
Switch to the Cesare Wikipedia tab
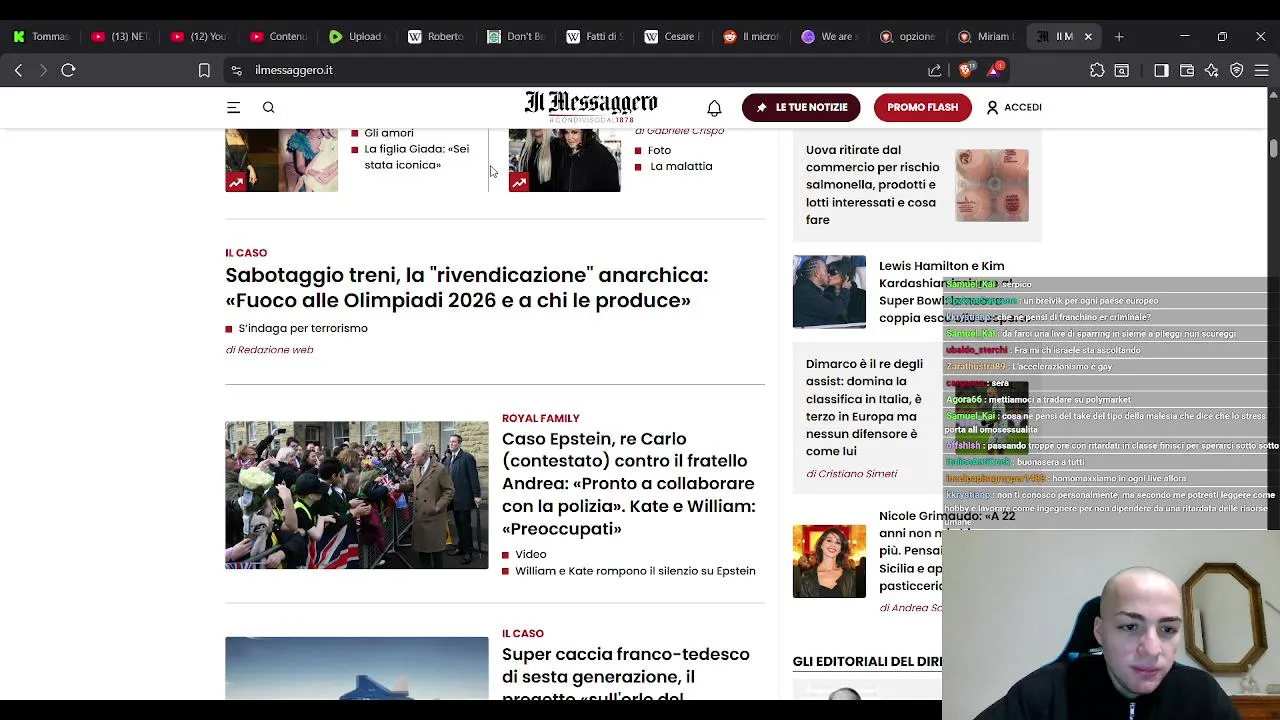tap(673, 36)
